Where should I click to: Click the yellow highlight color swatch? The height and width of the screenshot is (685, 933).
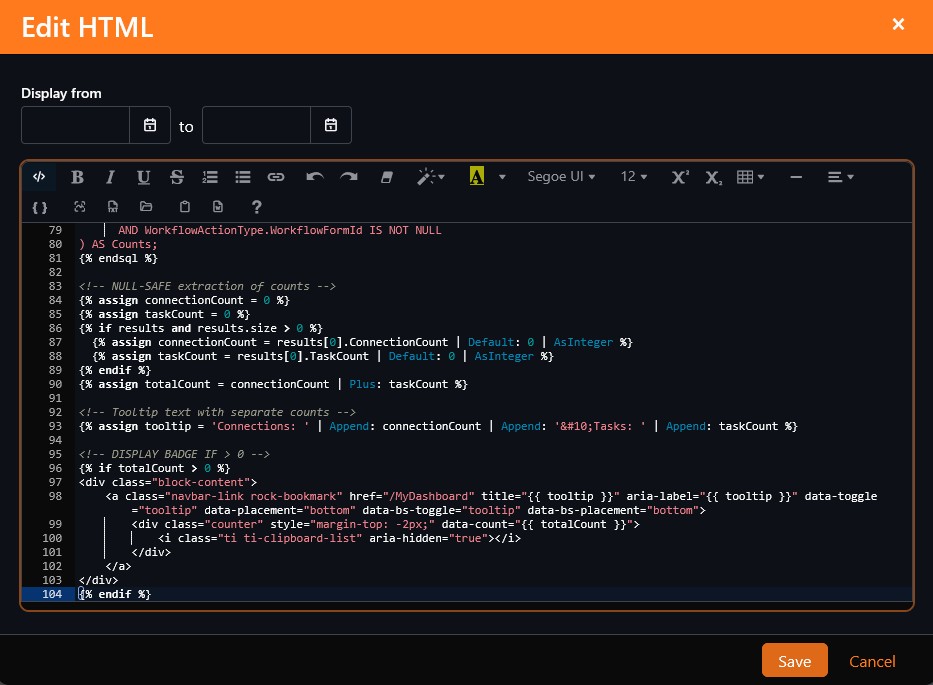coord(477,177)
